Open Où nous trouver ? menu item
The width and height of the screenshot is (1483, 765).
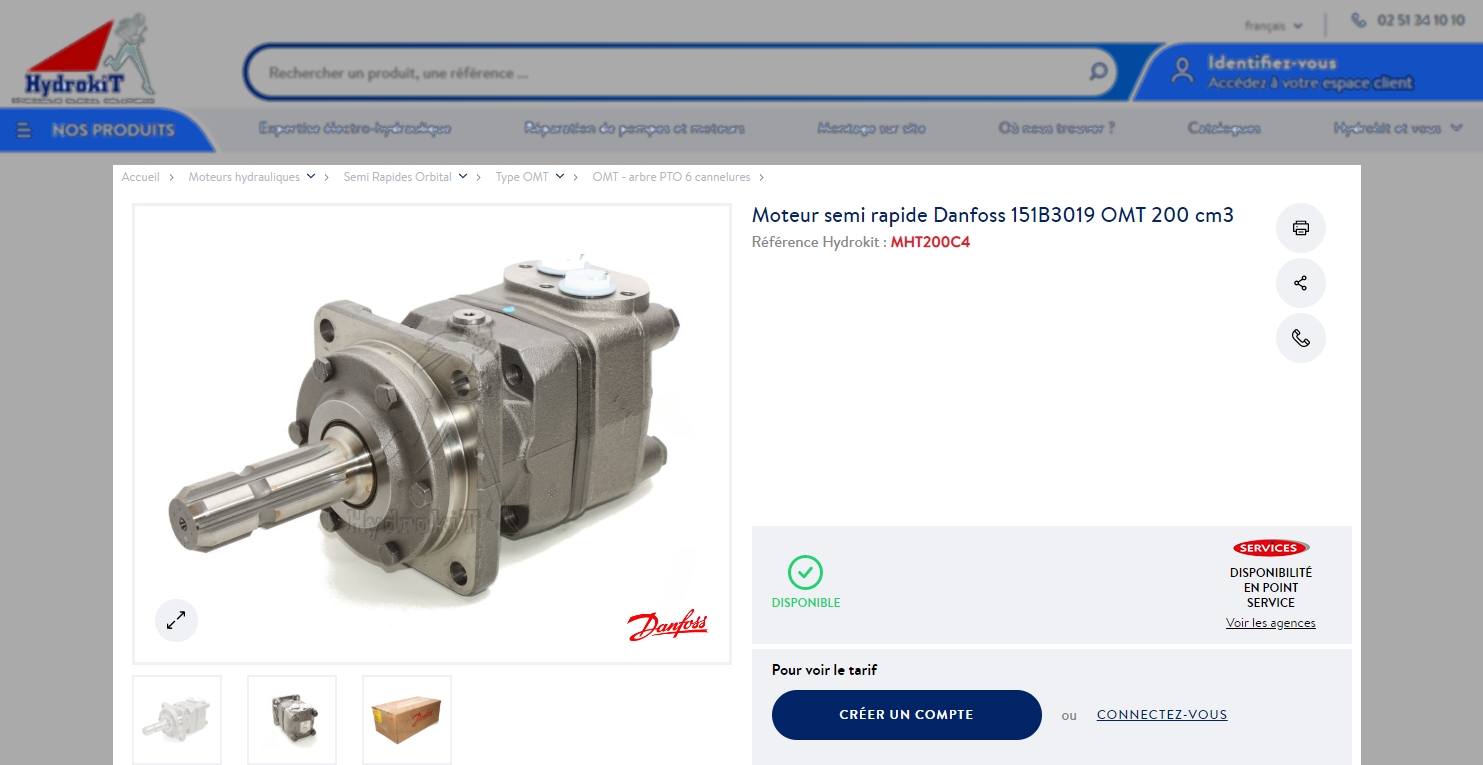(x=1056, y=129)
